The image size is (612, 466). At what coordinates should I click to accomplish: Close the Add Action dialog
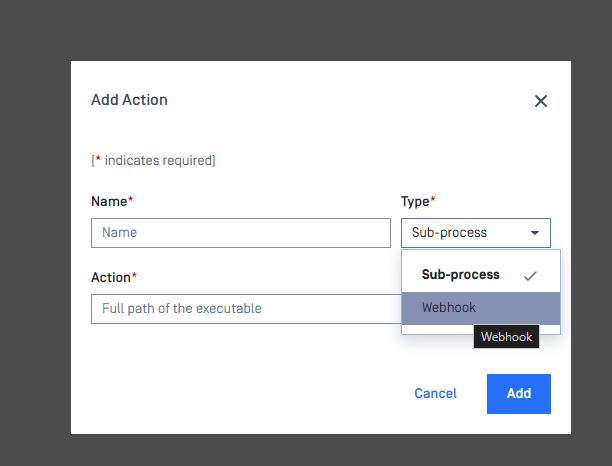541,101
